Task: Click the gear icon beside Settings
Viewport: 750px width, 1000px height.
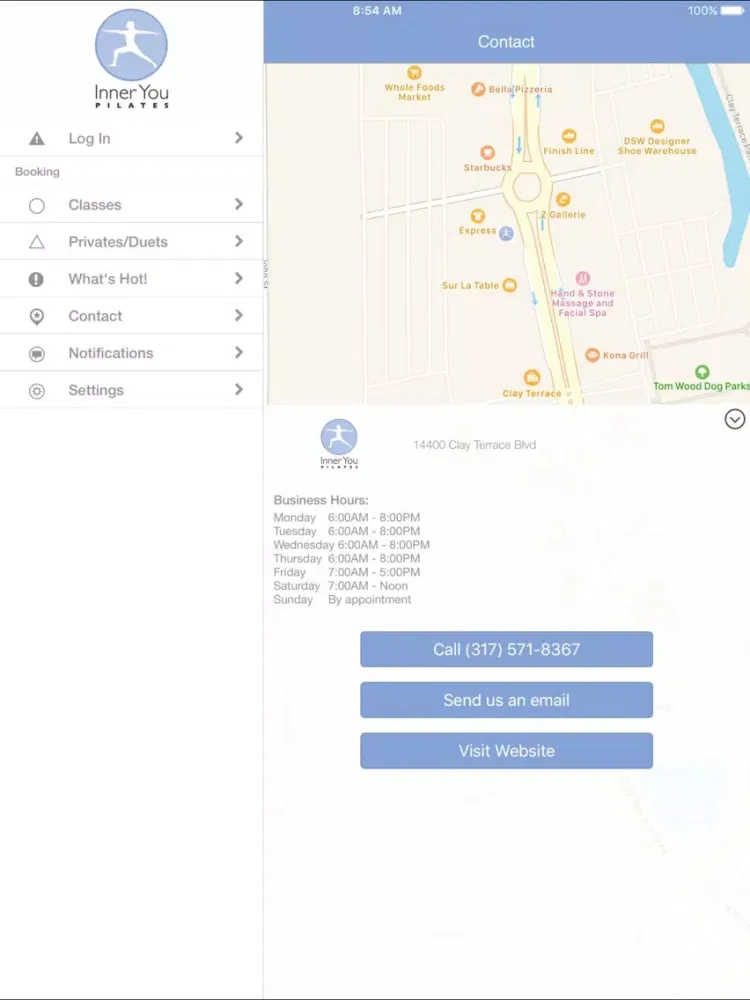Action: 37,391
